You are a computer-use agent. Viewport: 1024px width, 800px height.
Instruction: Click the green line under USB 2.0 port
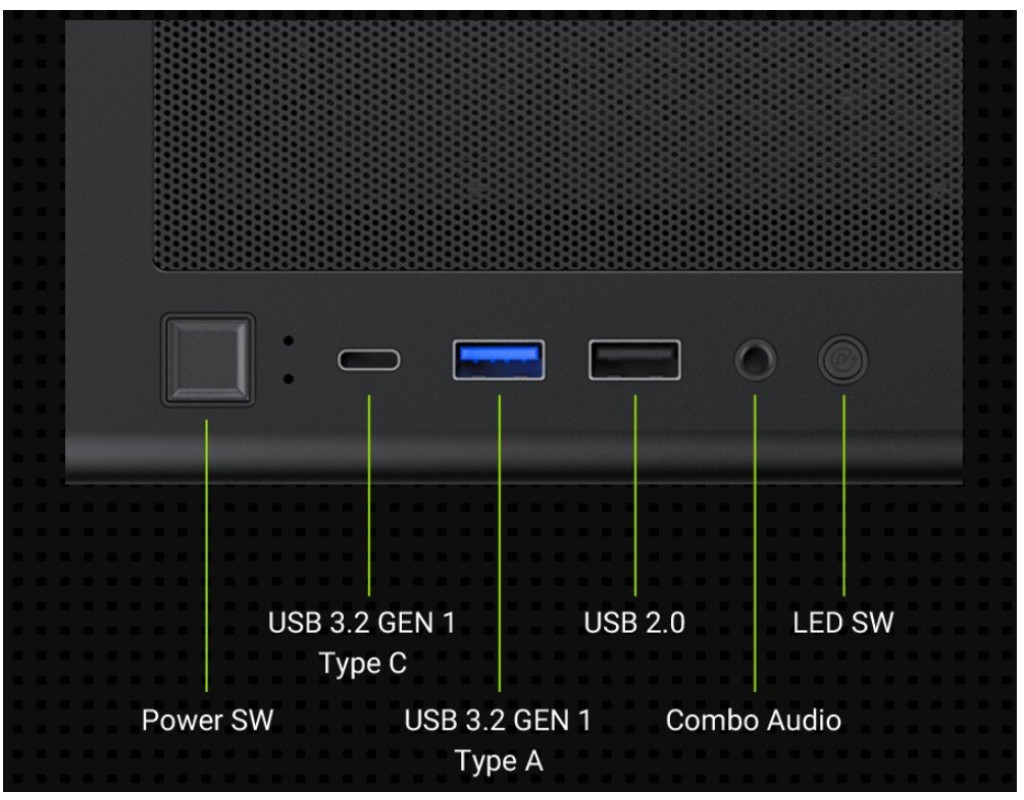[635, 495]
